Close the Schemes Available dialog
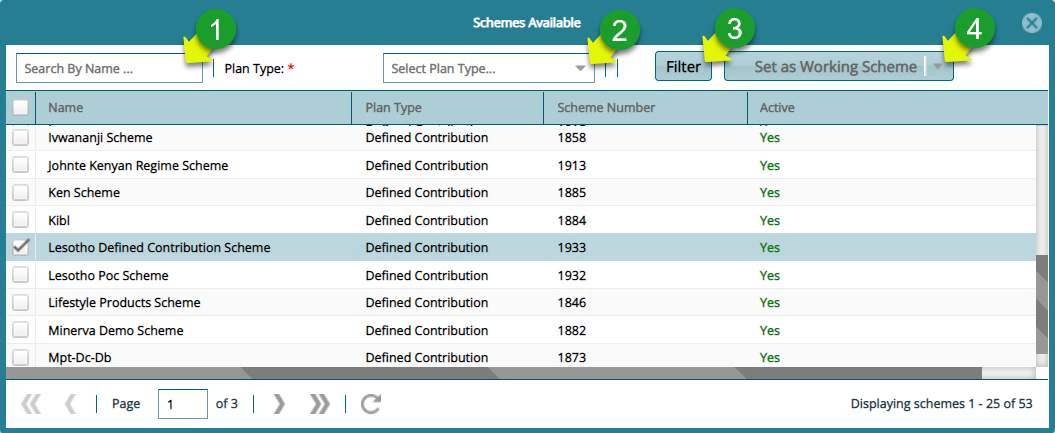 pos(1031,23)
